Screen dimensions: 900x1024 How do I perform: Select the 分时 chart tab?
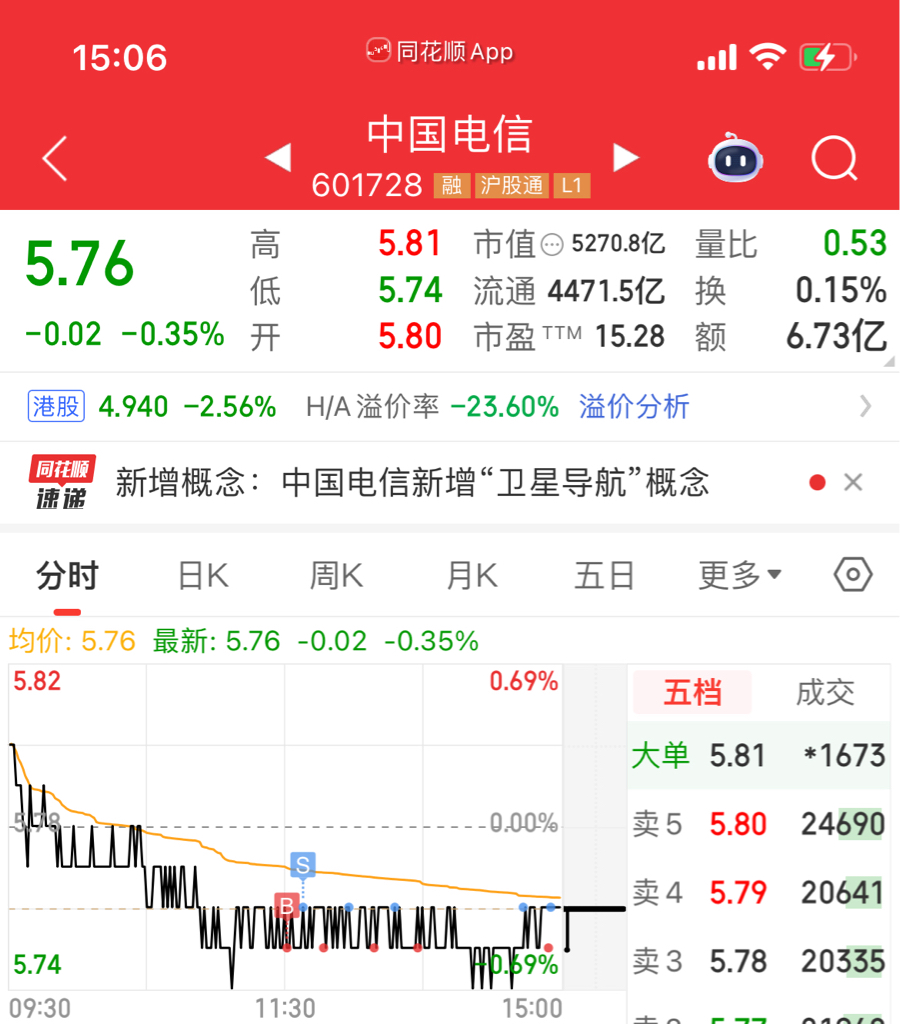pos(67,575)
